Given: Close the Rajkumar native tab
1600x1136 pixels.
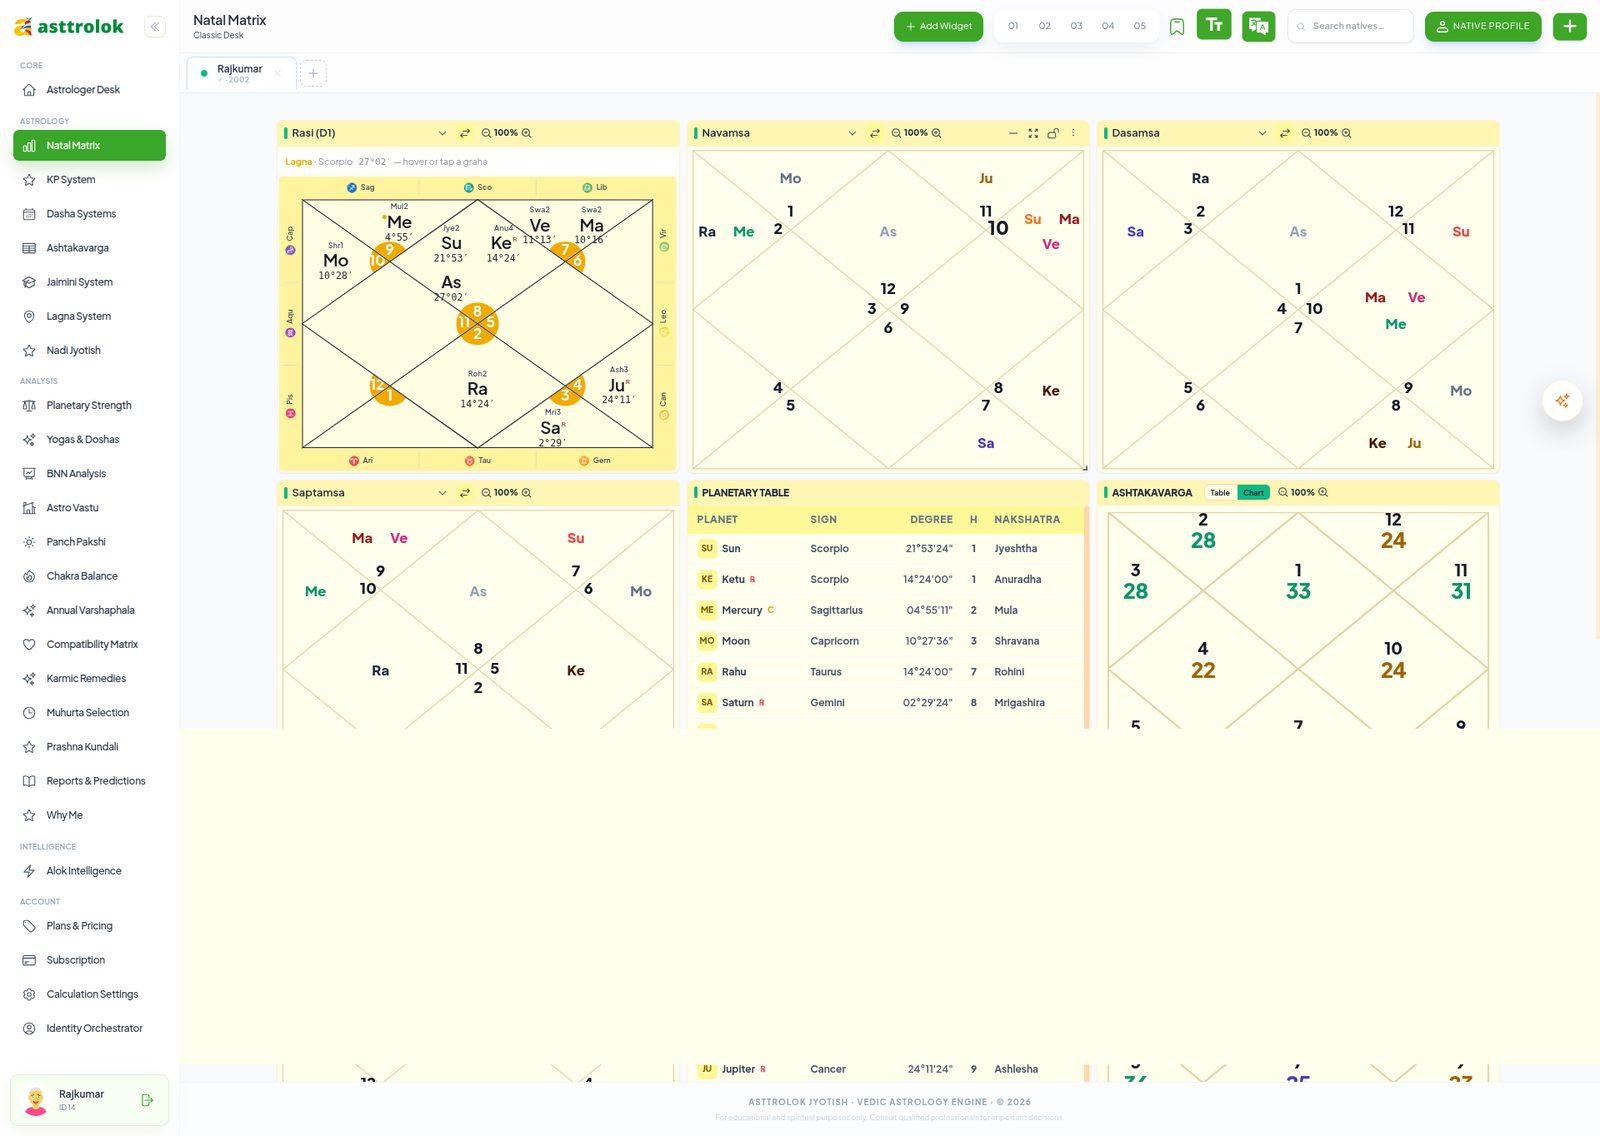Looking at the screenshot, I should 278,73.
